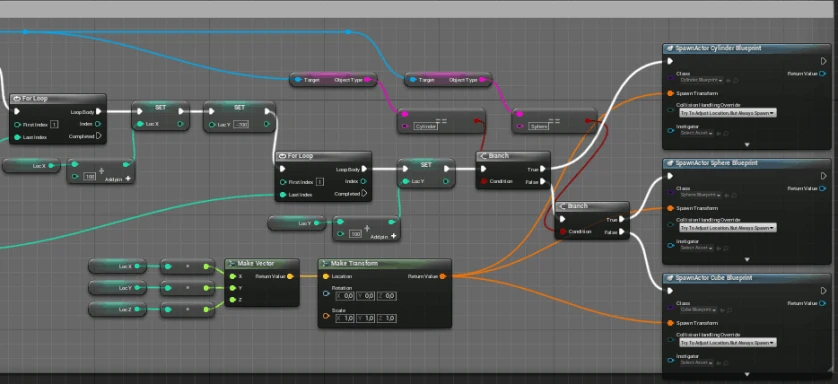Open Instigator Select Asset dropdown on Cylinder spawn node
Viewport: 838px width, 384px height.
(x=696, y=133)
